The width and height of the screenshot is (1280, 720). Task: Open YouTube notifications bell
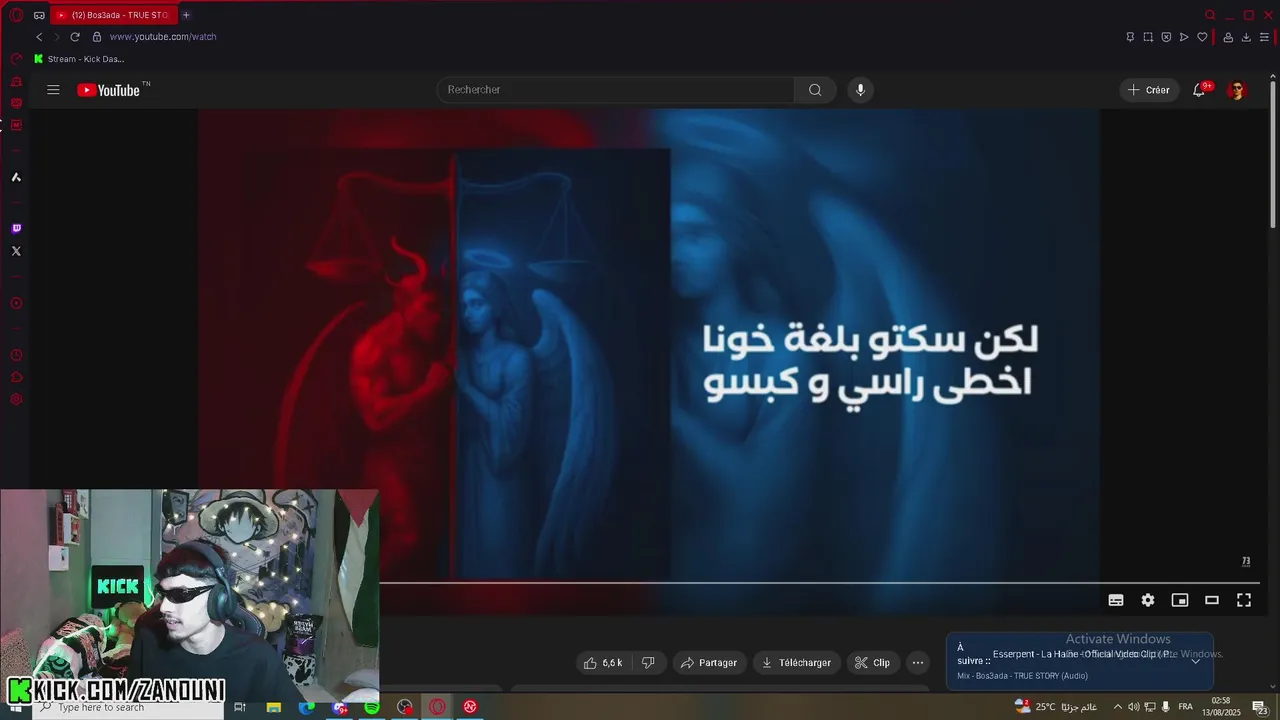pyautogui.click(x=1199, y=90)
